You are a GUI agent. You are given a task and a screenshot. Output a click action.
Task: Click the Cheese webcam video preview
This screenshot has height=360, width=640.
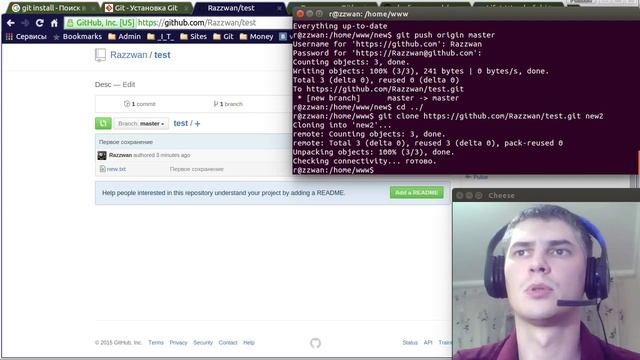(x=546, y=281)
